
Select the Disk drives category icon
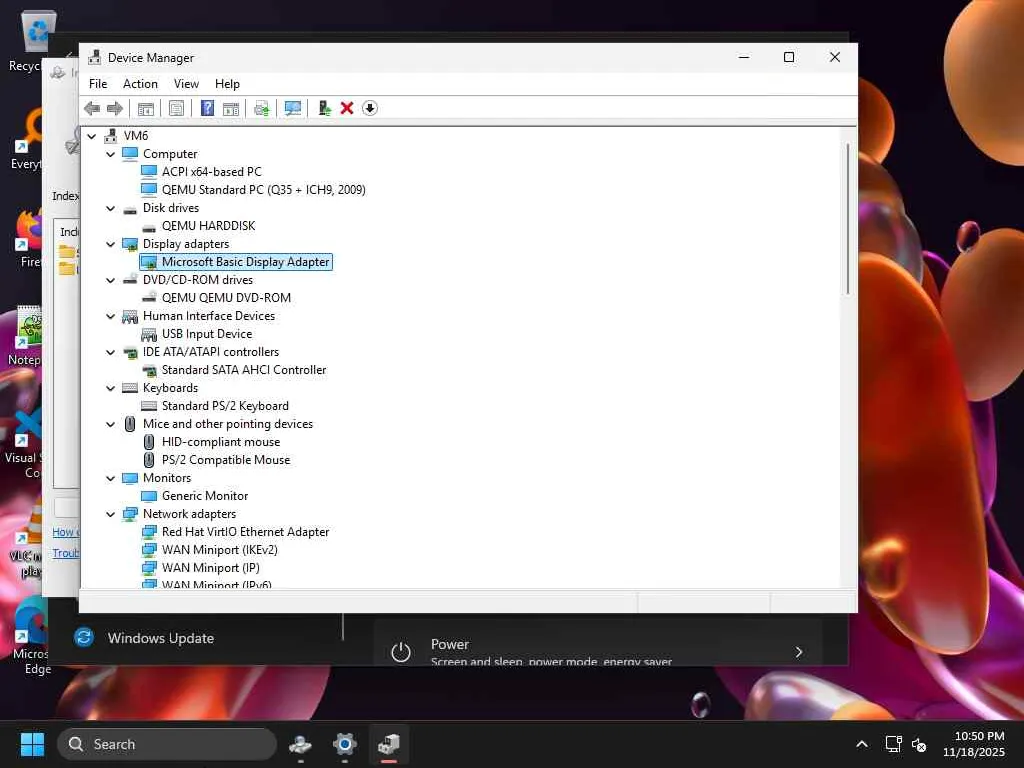point(130,208)
